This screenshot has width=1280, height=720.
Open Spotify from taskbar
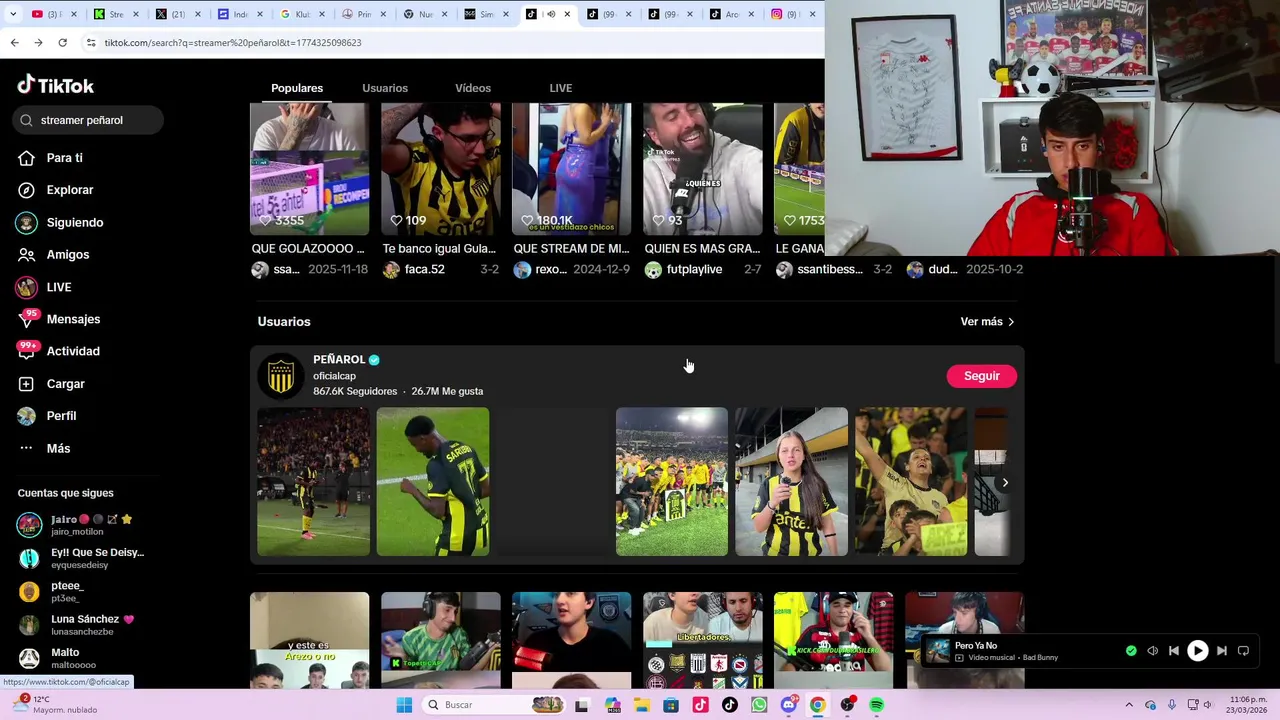click(x=876, y=705)
